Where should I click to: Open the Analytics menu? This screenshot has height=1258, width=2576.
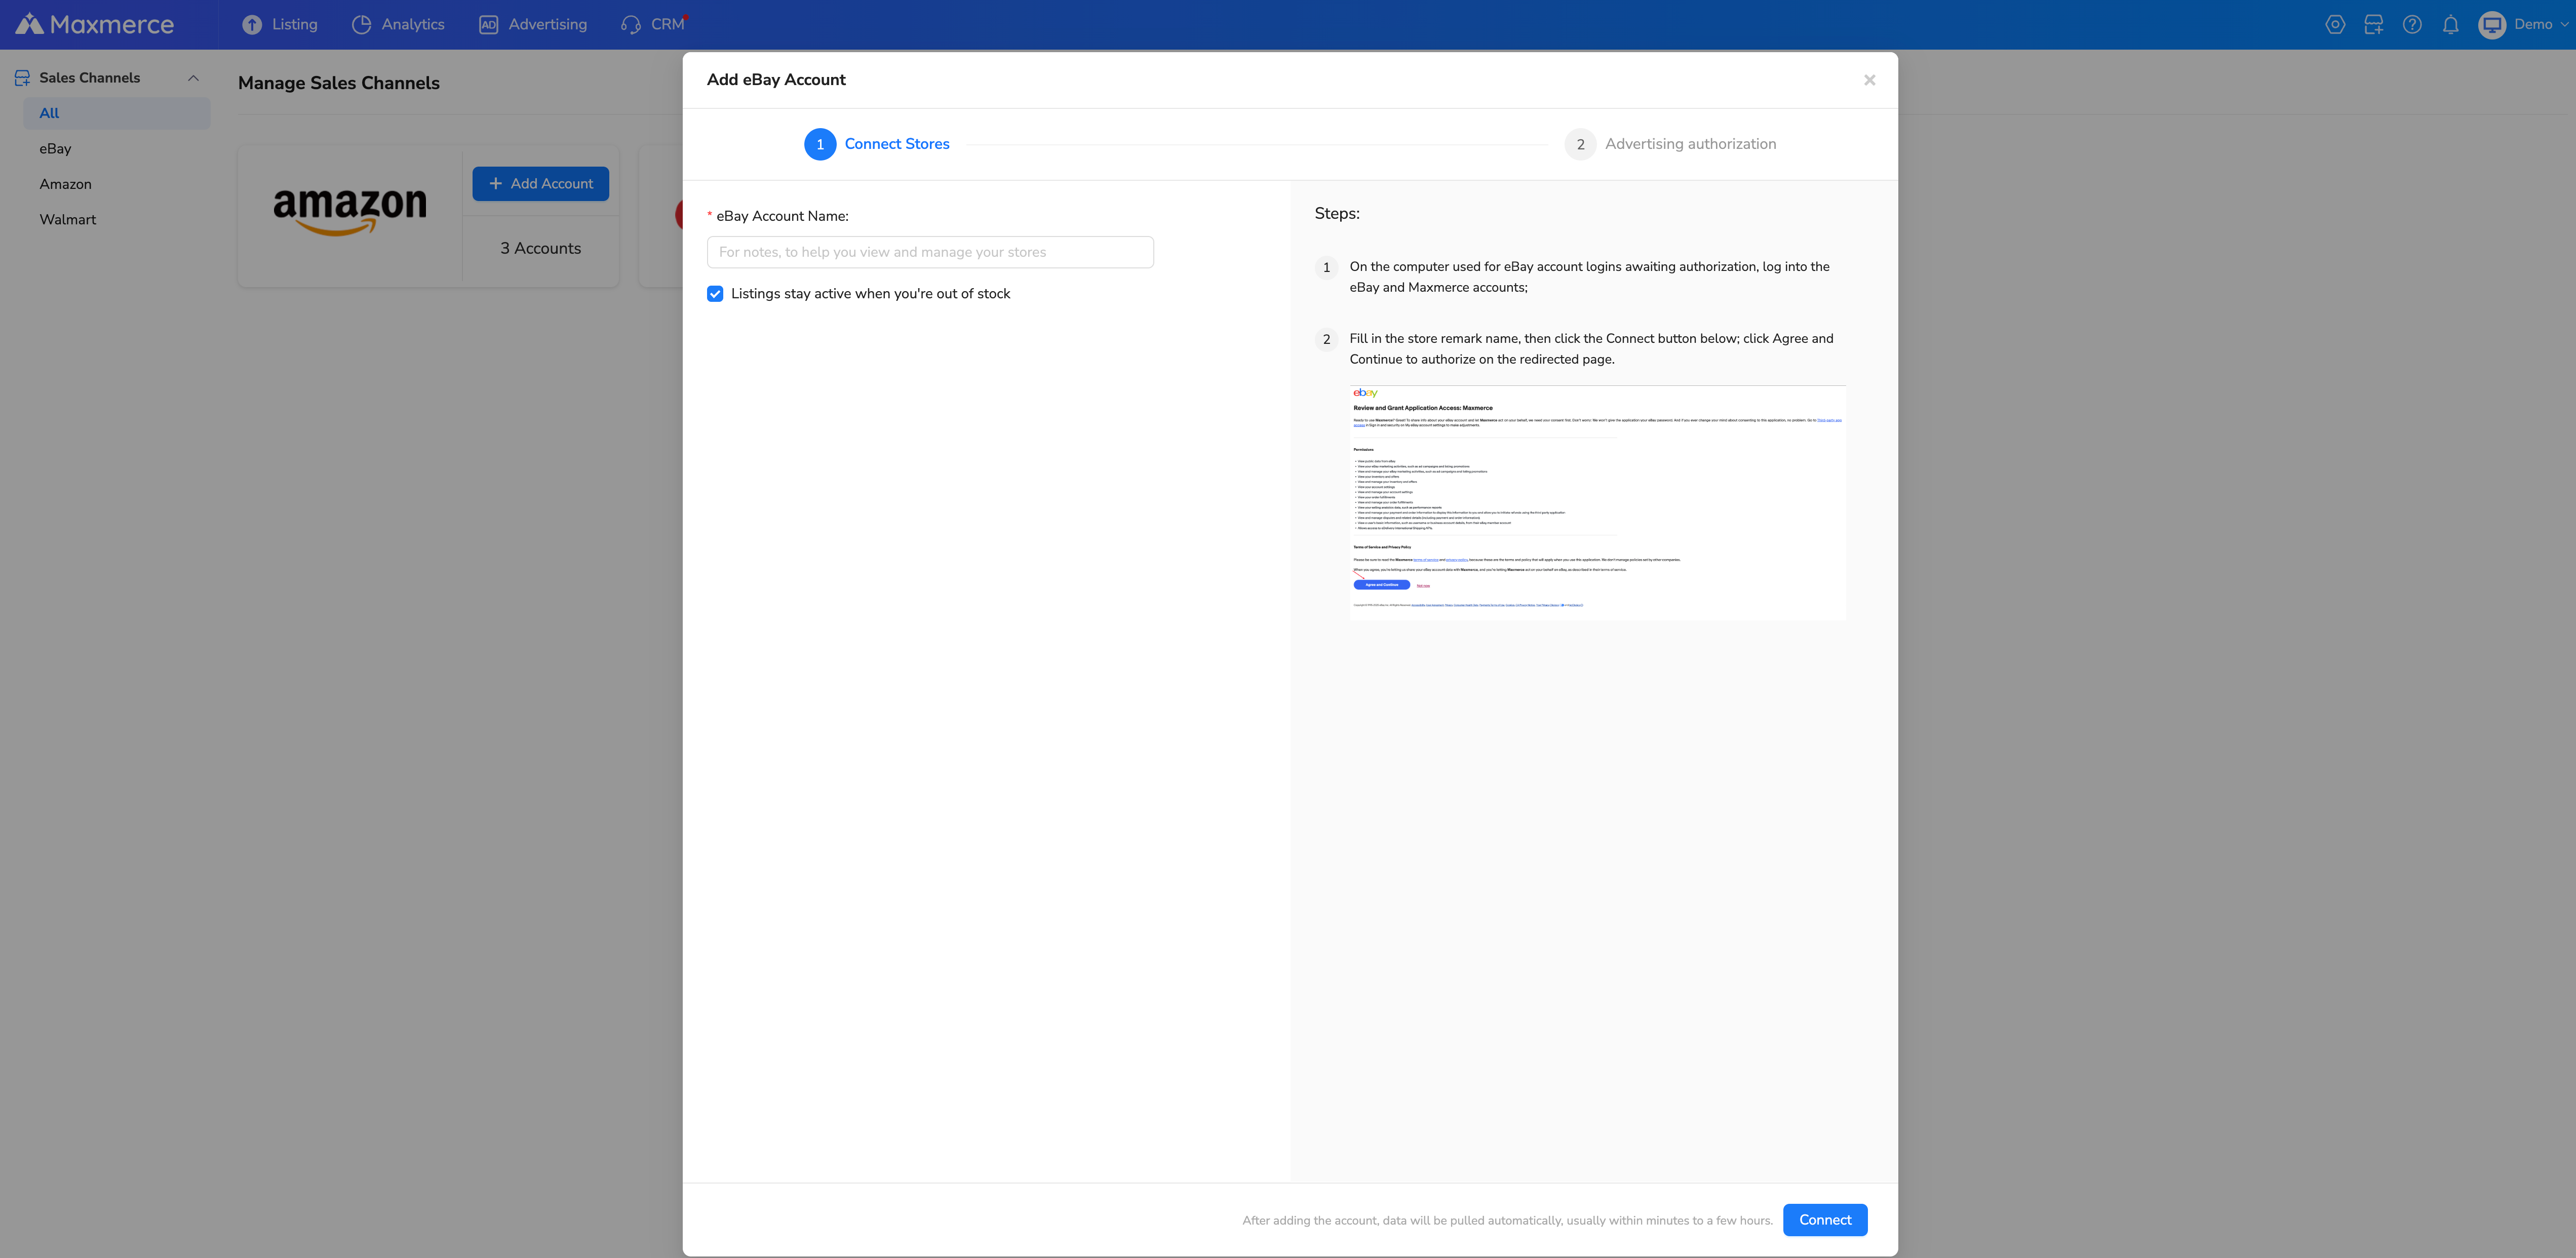pyautogui.click(x=398, y=24)
